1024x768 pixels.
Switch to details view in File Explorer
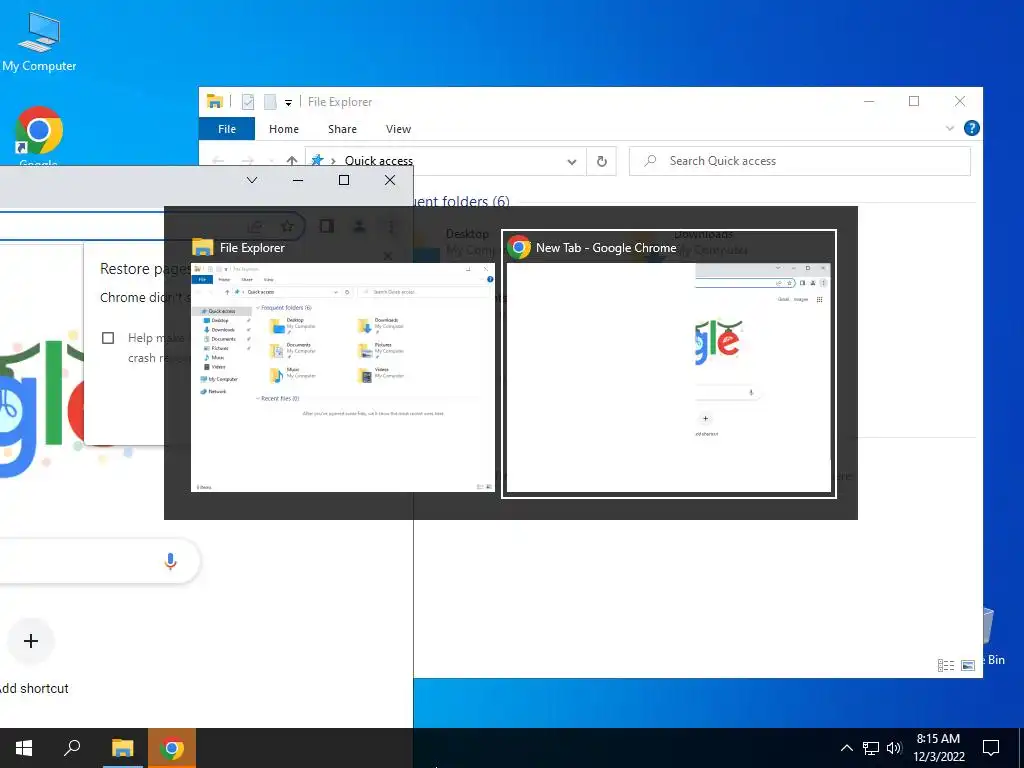946,665
